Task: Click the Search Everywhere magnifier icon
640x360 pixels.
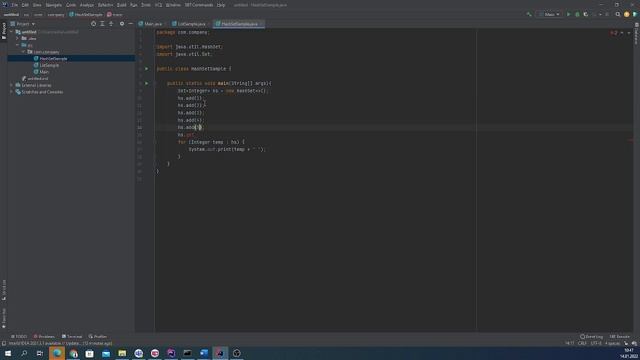Action: tap(618, 14)
